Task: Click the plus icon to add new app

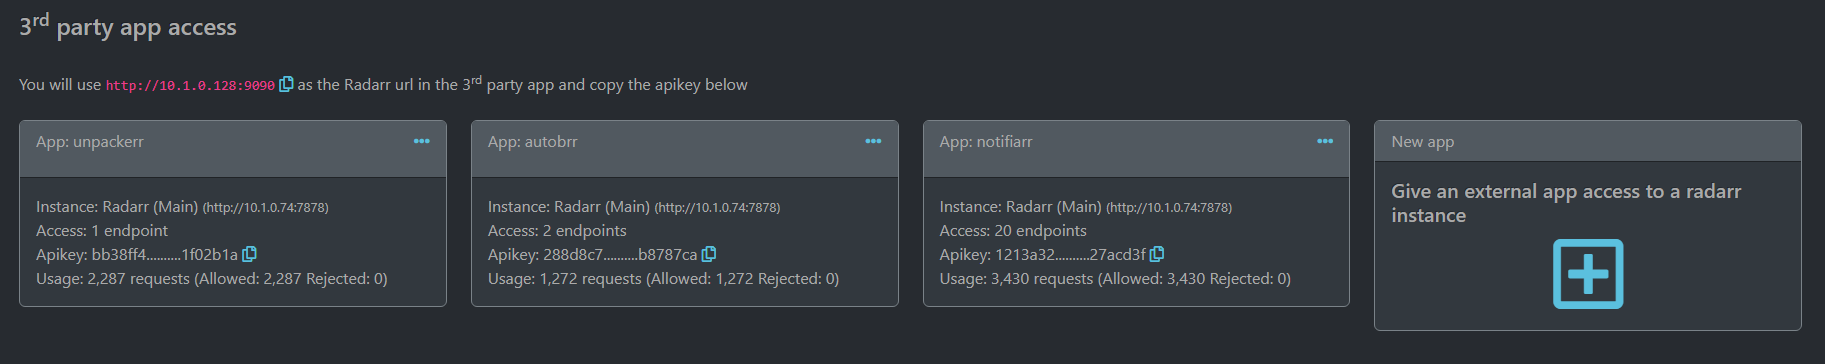Action: point(1588,273)
